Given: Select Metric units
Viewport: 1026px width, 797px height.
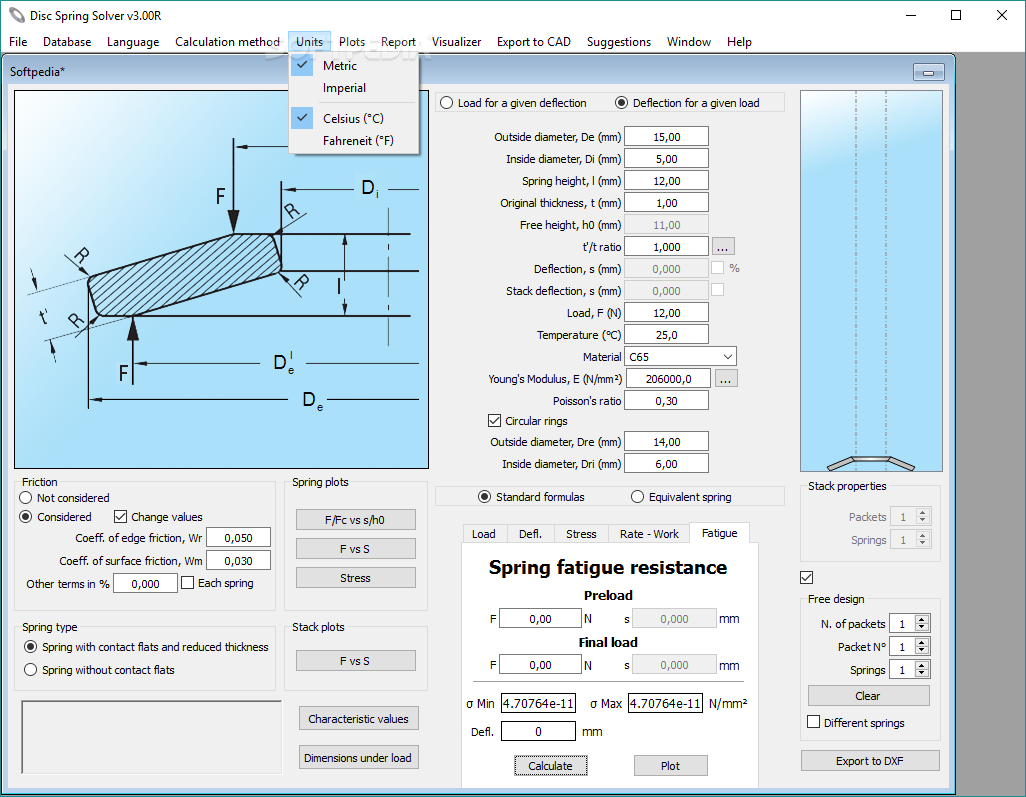Looking at the screenshot, I should click(340, 65).
